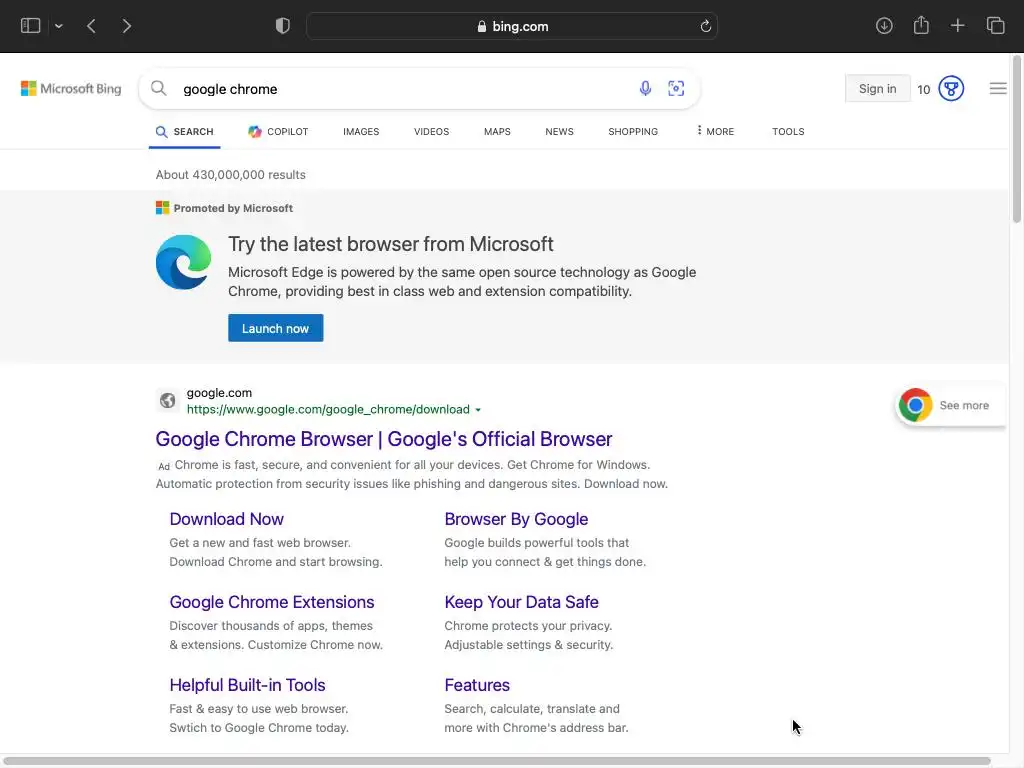Screen dimensions: 1024x768
Task: Open the Keep Your Data Safe link
Action: point(521,602)
